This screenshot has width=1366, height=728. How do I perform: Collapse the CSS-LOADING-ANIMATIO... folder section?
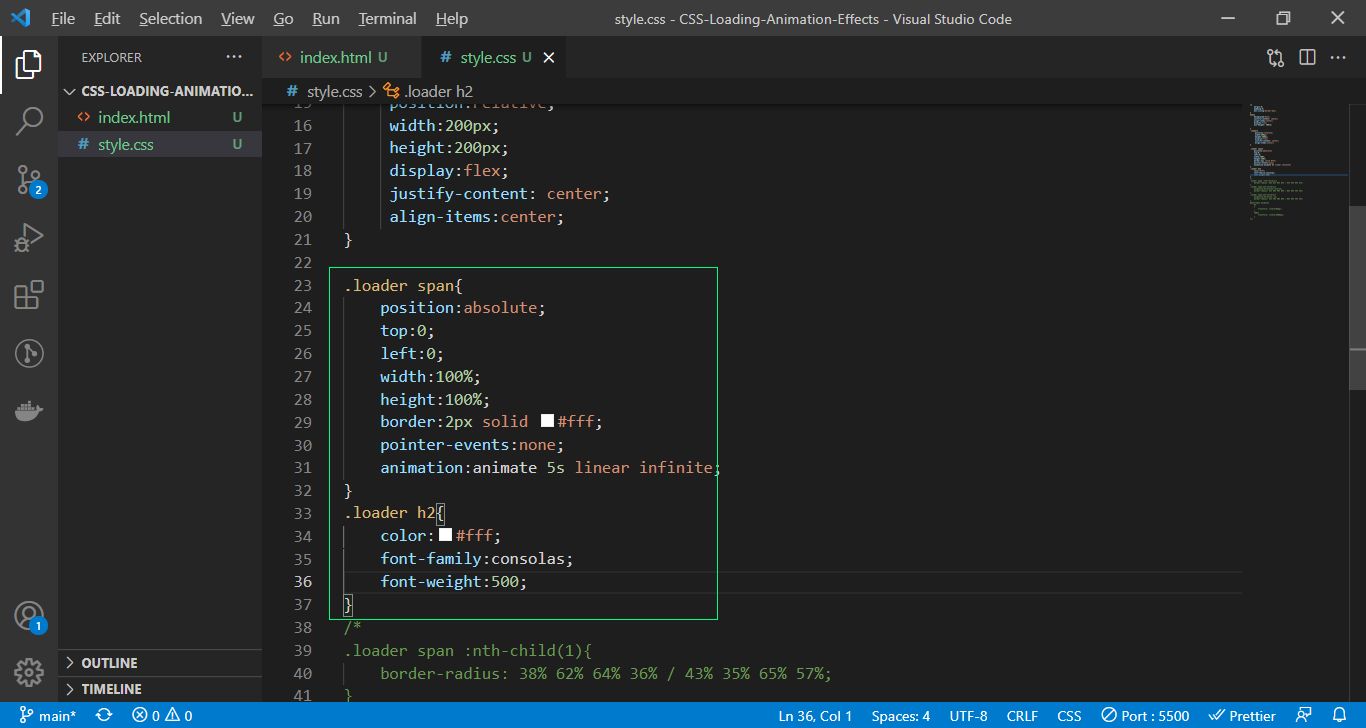tap(160, 91)
